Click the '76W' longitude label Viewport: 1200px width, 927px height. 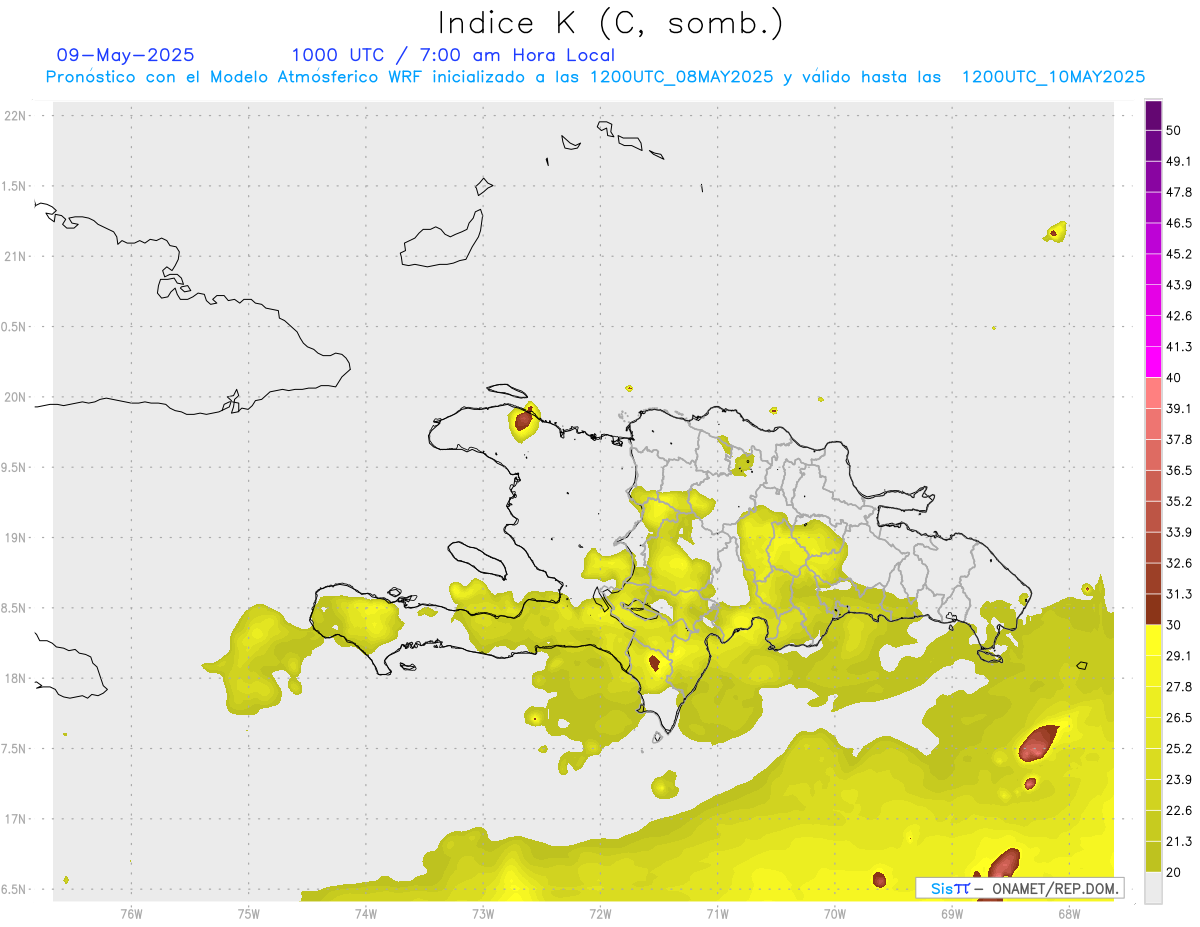(131, 913)
